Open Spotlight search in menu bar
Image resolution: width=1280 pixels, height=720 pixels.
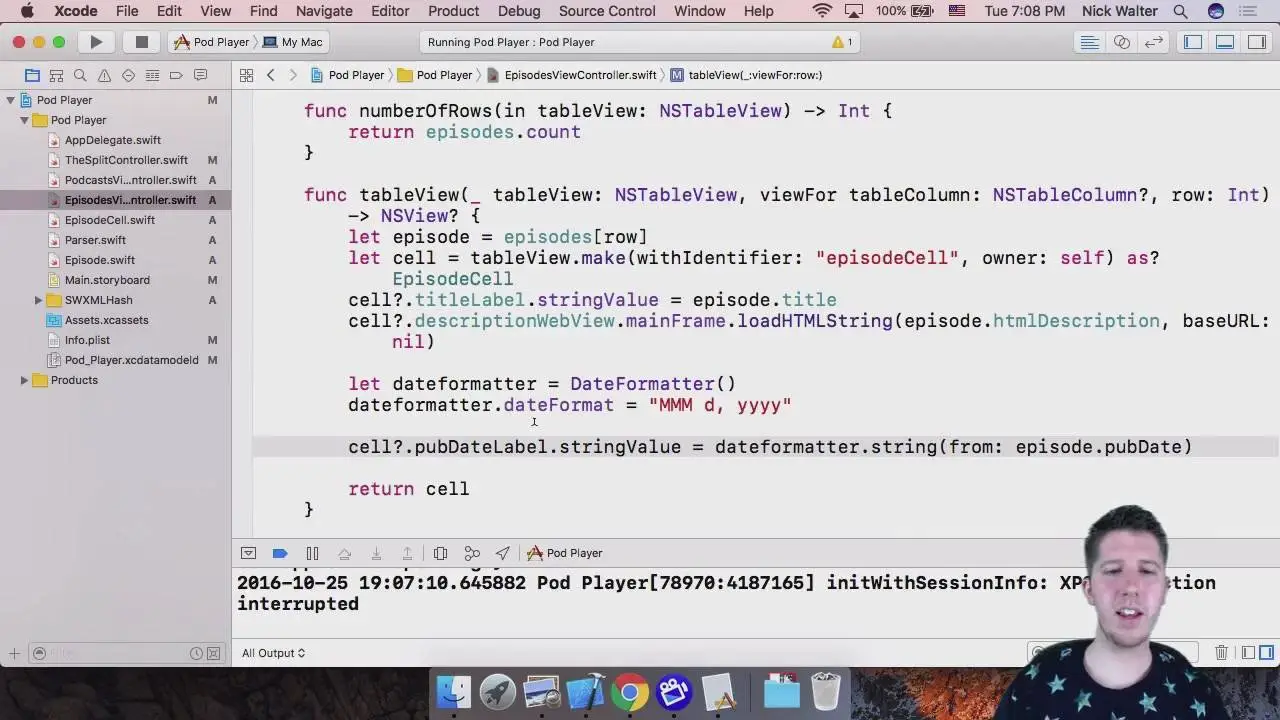click(x=1181, y=11)
